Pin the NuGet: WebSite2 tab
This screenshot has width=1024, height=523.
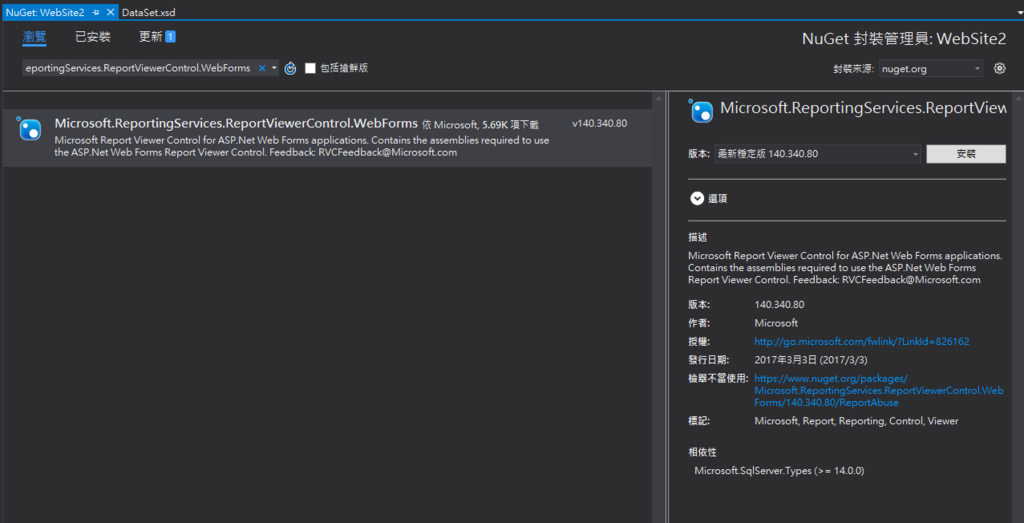96,12
